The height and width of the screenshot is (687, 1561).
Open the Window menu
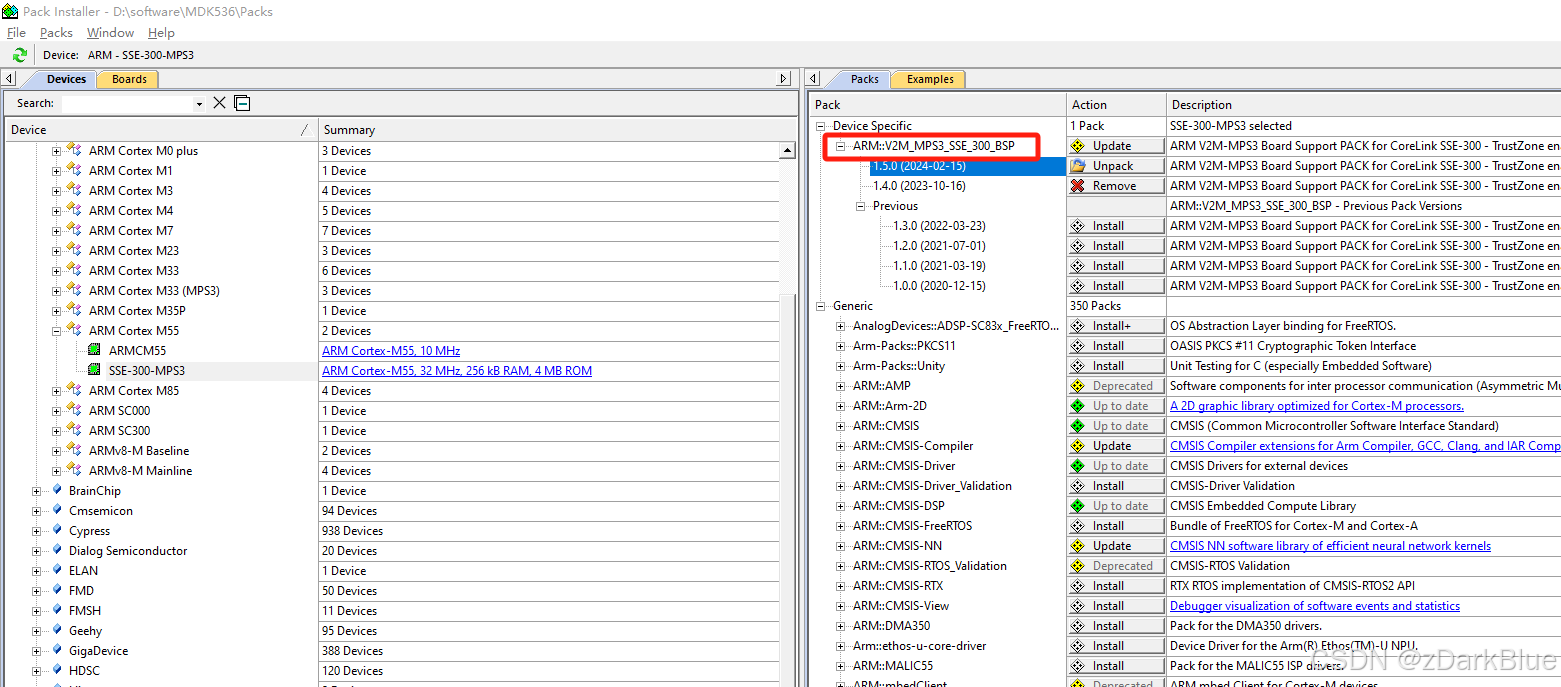tap(110, 33)
